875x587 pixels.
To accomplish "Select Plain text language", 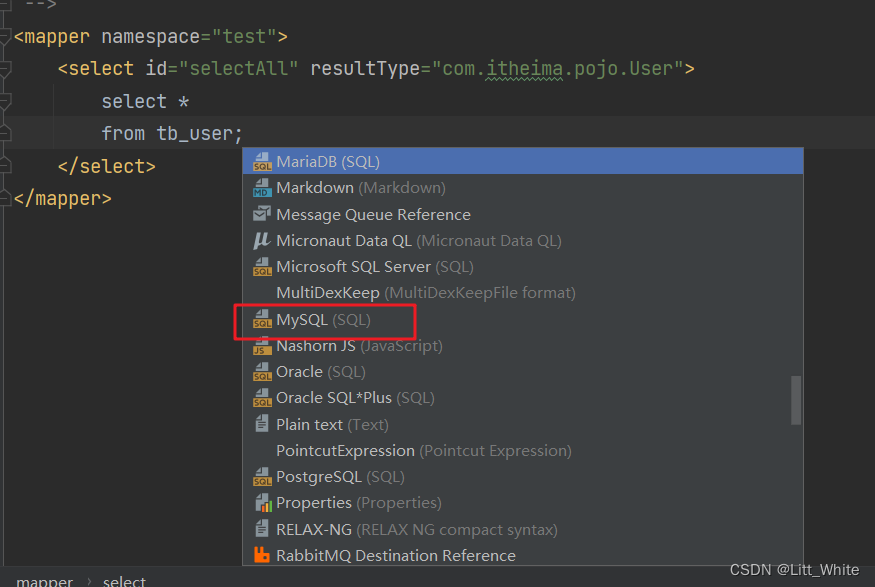I will coord(523,425).
